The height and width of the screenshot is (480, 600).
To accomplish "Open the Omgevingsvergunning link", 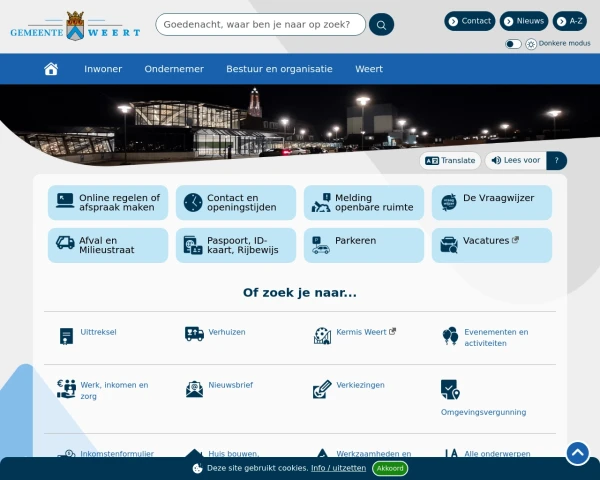I will [484, 412].
